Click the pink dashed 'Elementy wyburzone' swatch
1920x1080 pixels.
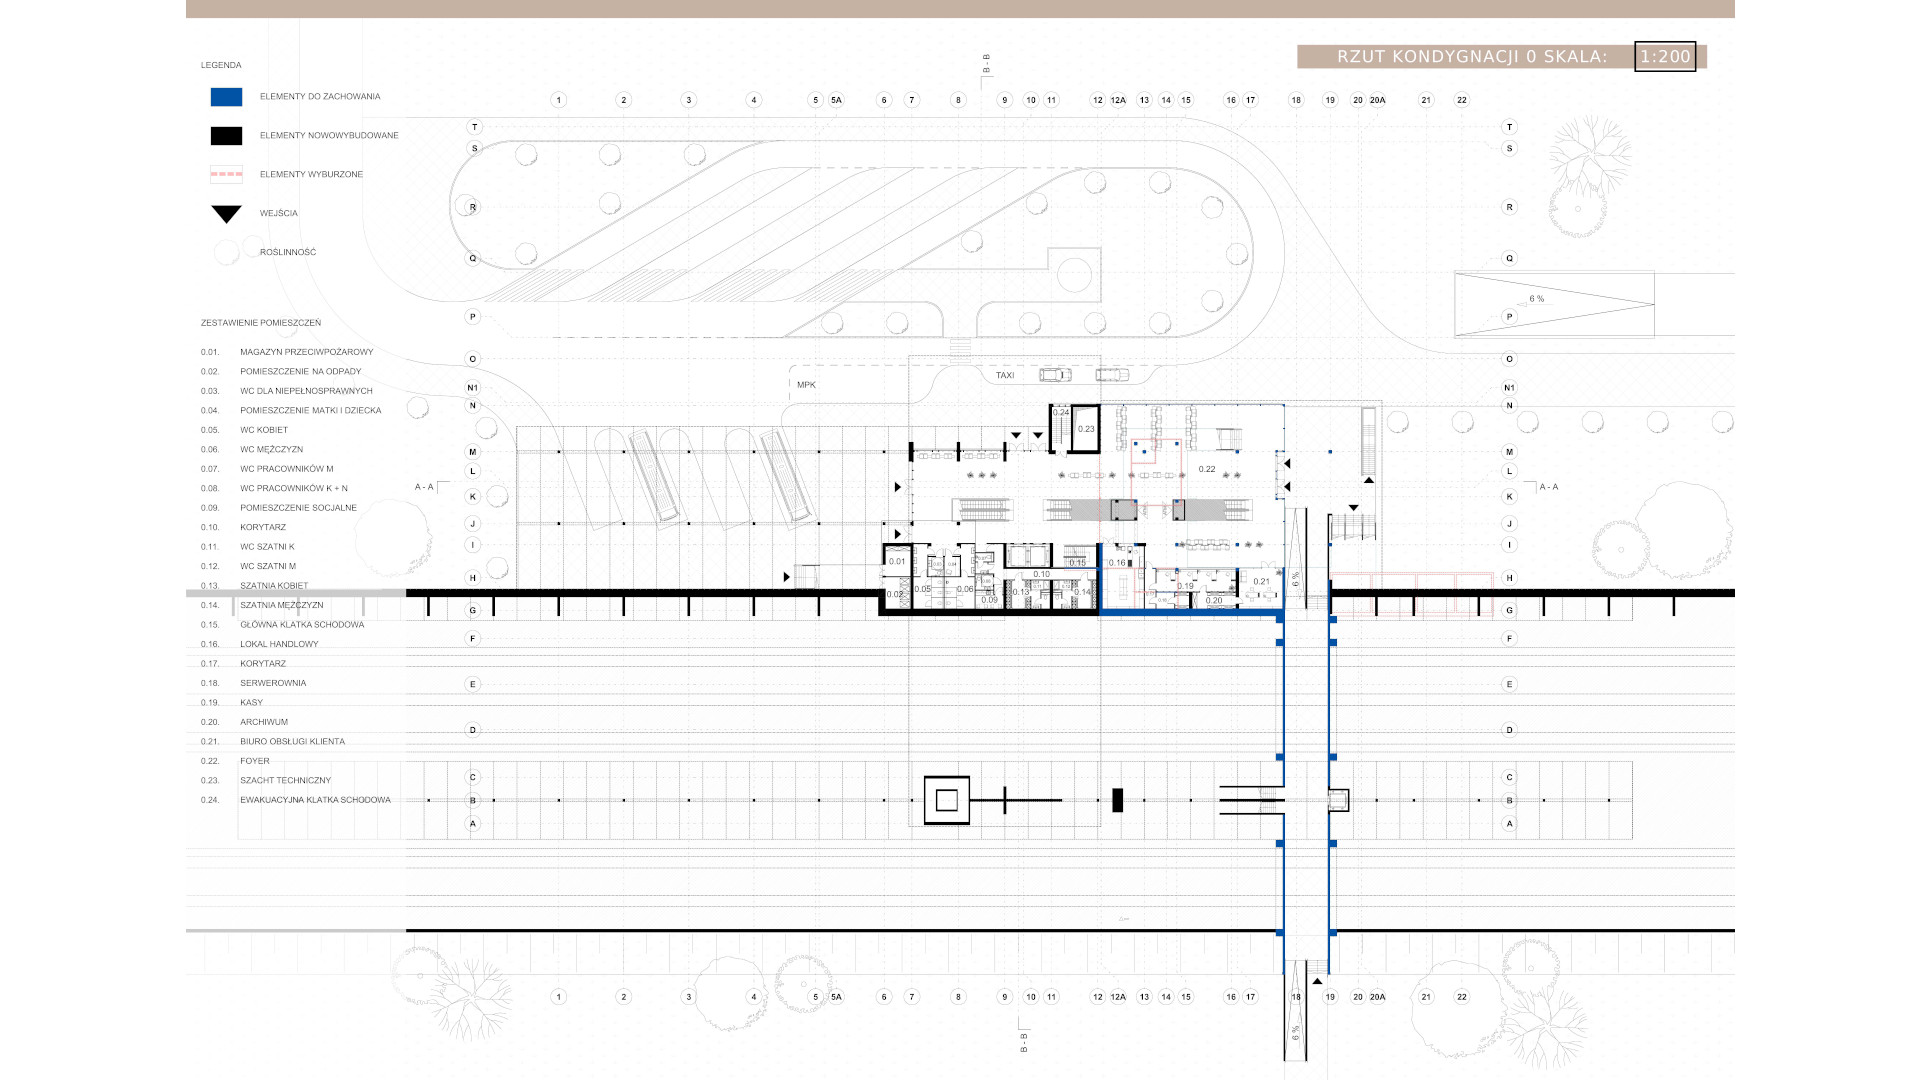[x=226, y=174]
